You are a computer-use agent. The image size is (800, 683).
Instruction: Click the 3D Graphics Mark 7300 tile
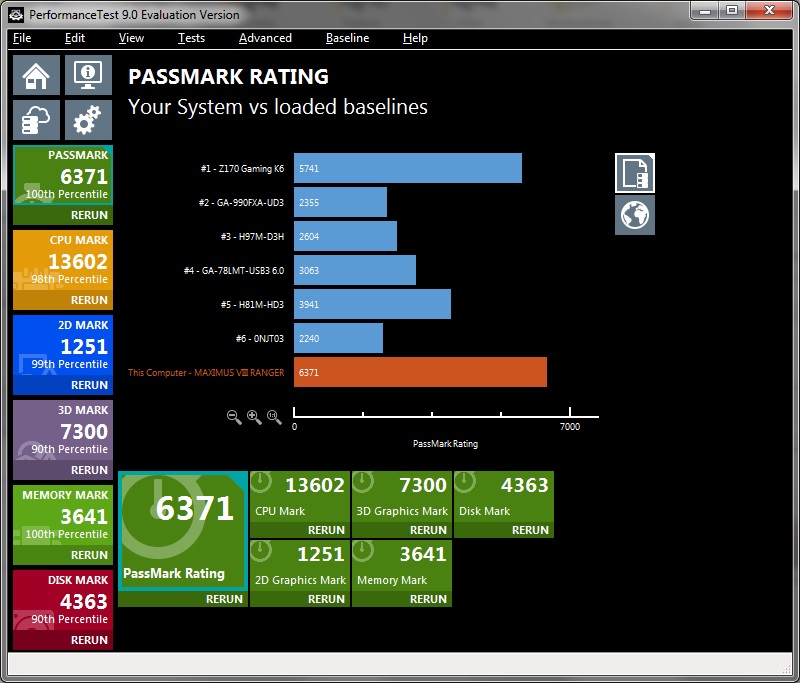coord(402,496)
